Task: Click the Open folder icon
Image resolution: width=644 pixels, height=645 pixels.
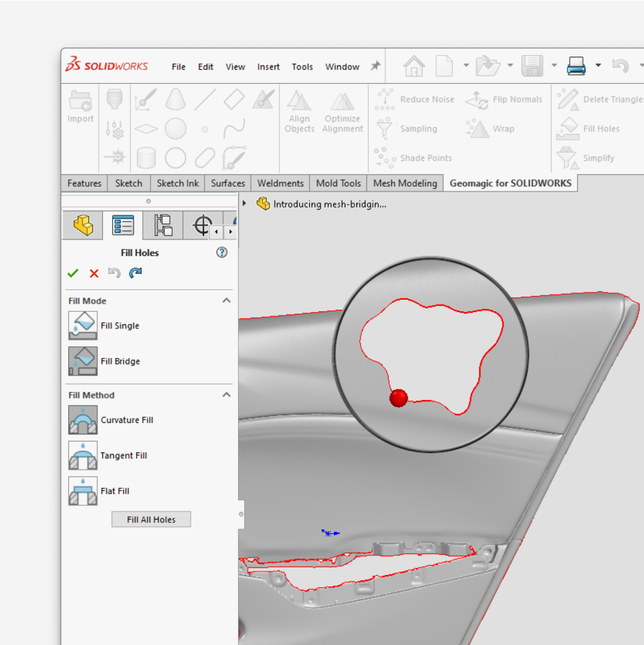Action: [487, 66]
